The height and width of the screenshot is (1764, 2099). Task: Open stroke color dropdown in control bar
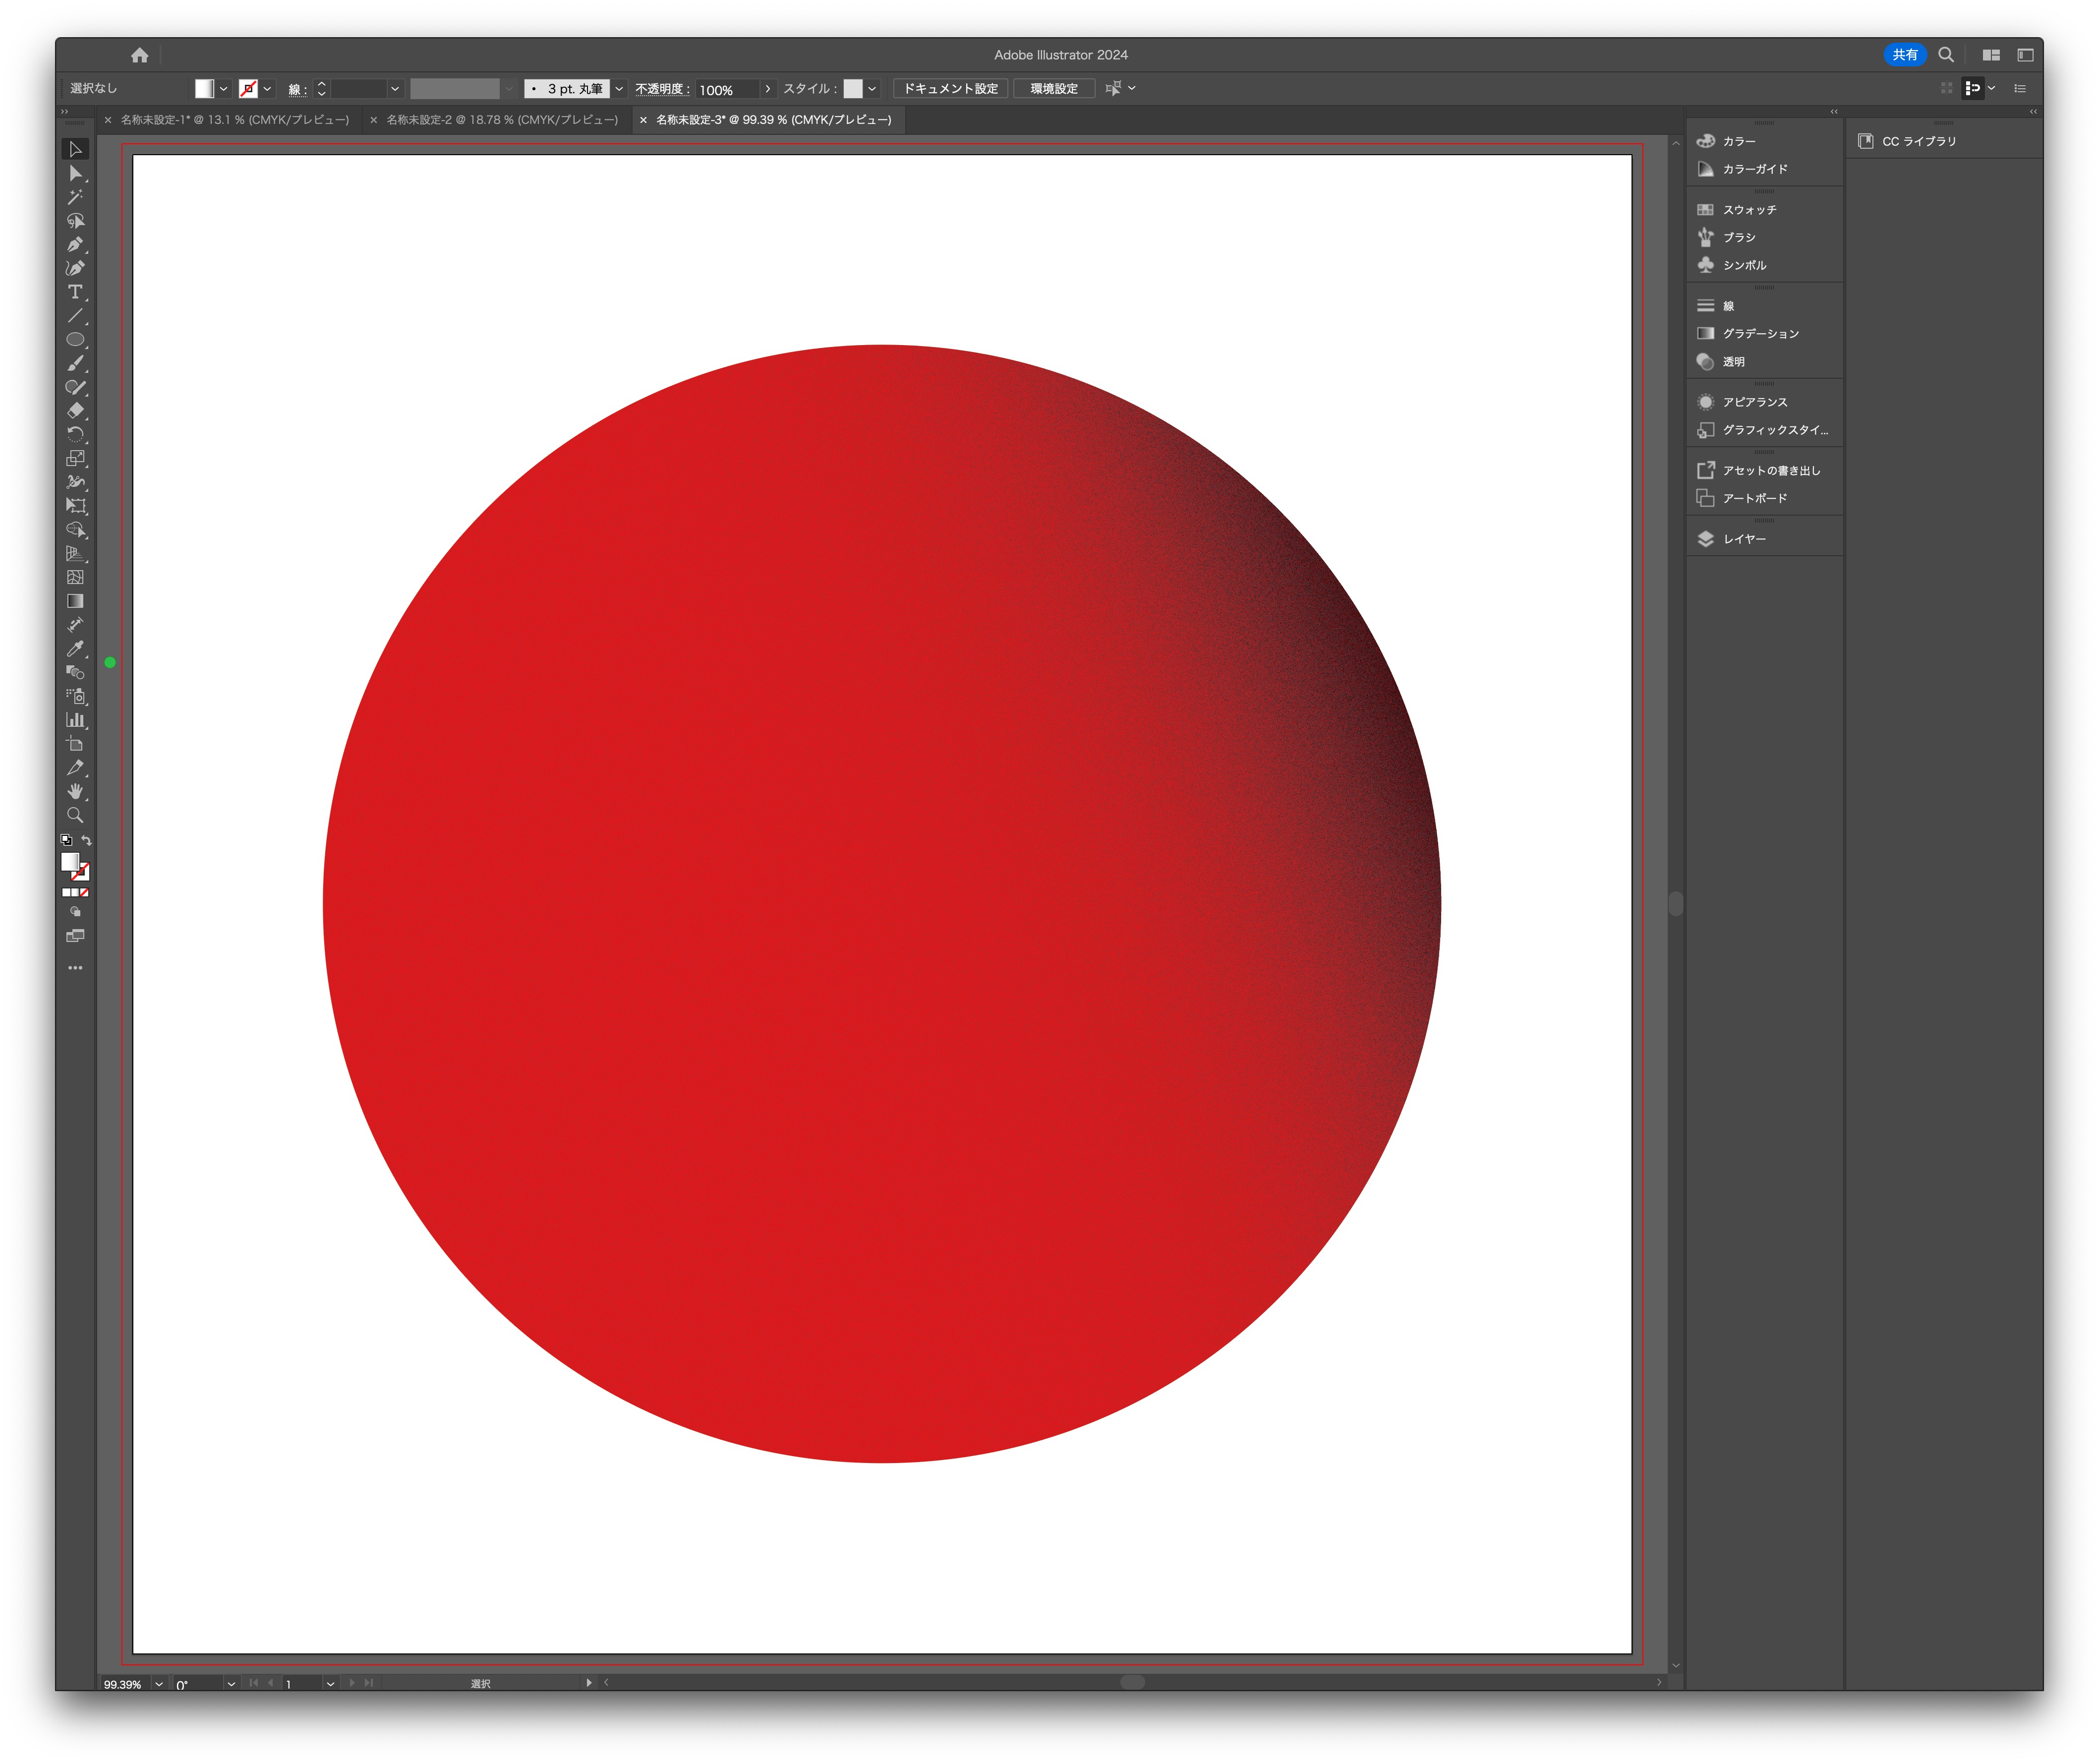pos(267,89)
